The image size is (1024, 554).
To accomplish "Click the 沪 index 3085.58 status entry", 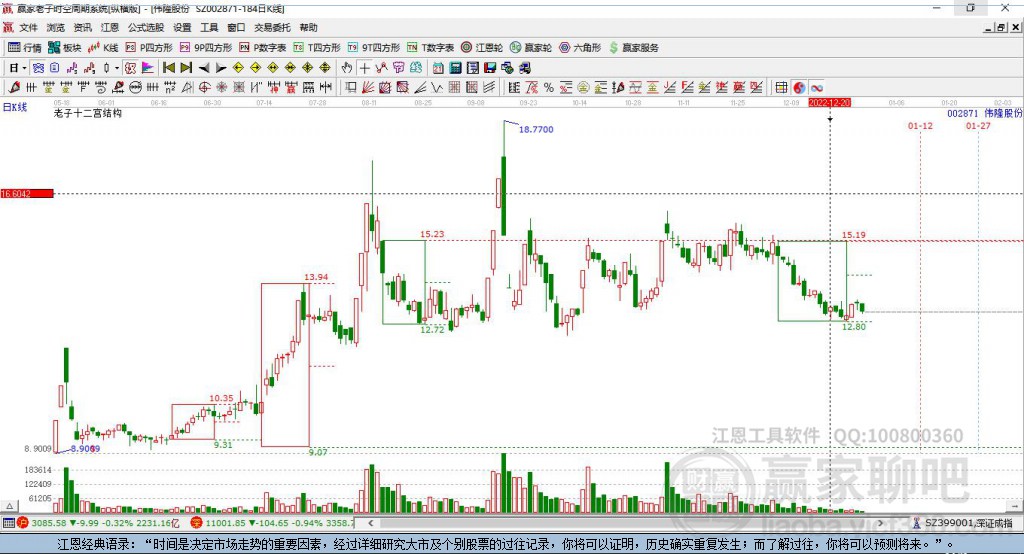I will (x=99, y=523).
